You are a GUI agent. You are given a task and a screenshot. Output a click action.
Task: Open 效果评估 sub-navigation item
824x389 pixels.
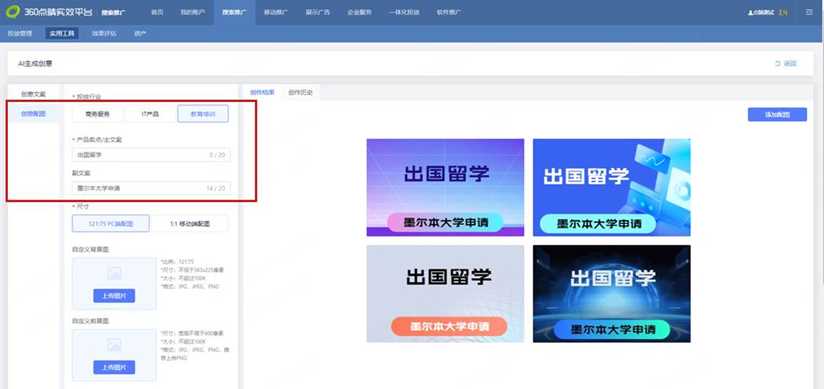point(104,34)
